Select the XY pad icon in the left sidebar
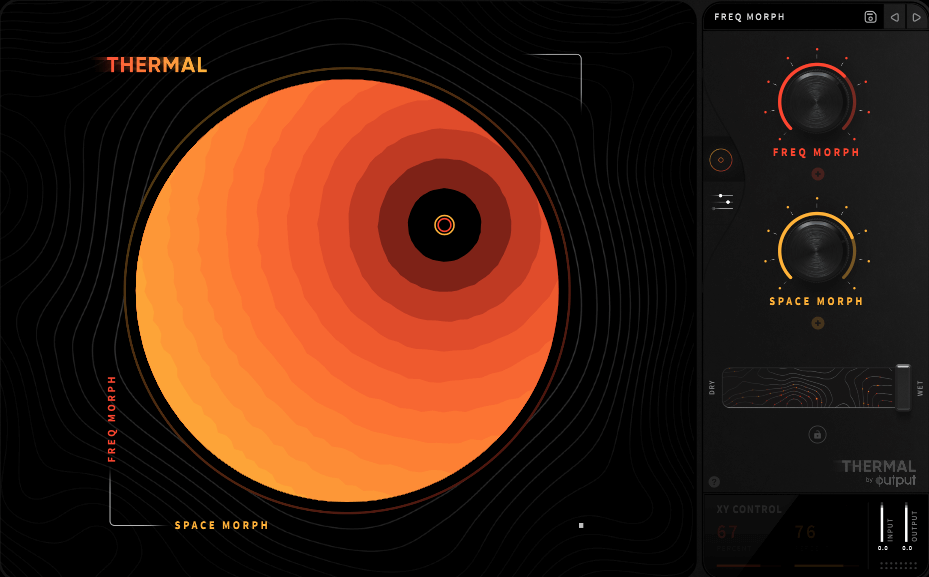 pyautogui.click(x=721, y=159)
